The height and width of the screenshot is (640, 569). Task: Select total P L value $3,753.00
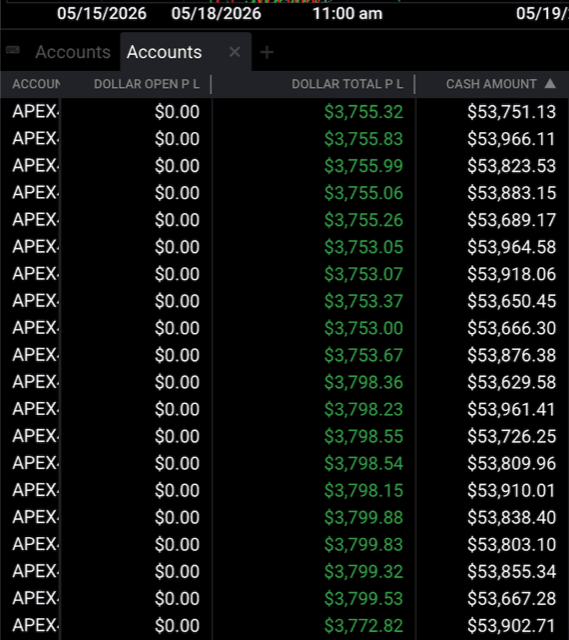363,328
